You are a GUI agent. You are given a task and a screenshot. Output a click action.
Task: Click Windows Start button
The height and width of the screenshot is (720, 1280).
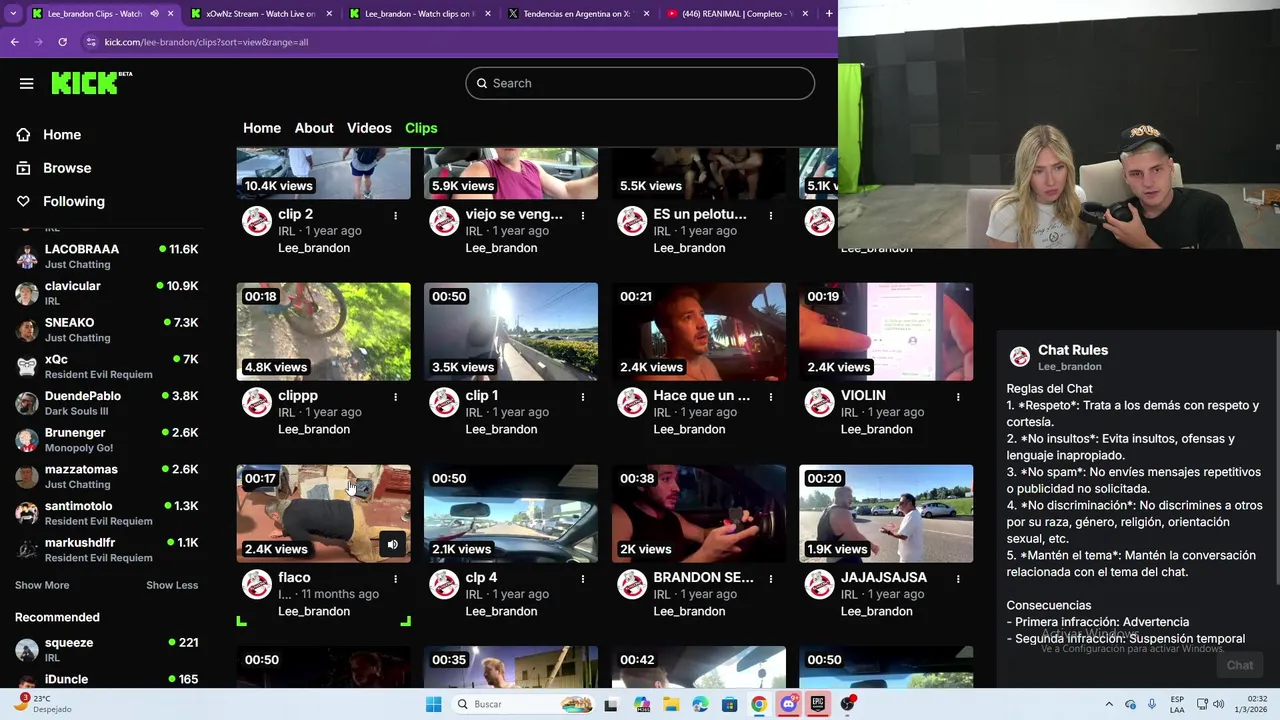[x=433, y=704]
